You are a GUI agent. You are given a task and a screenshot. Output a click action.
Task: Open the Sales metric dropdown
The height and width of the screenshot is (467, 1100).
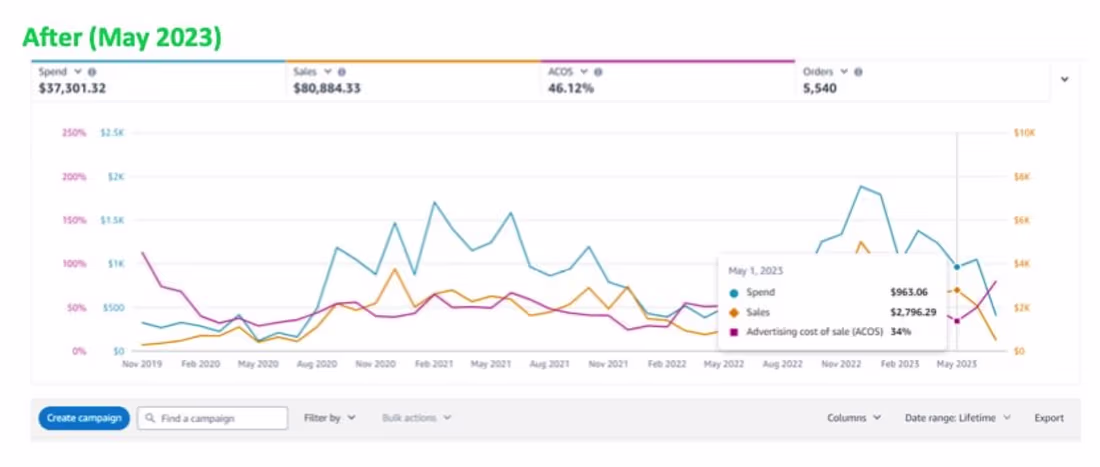tap(329, 72)
